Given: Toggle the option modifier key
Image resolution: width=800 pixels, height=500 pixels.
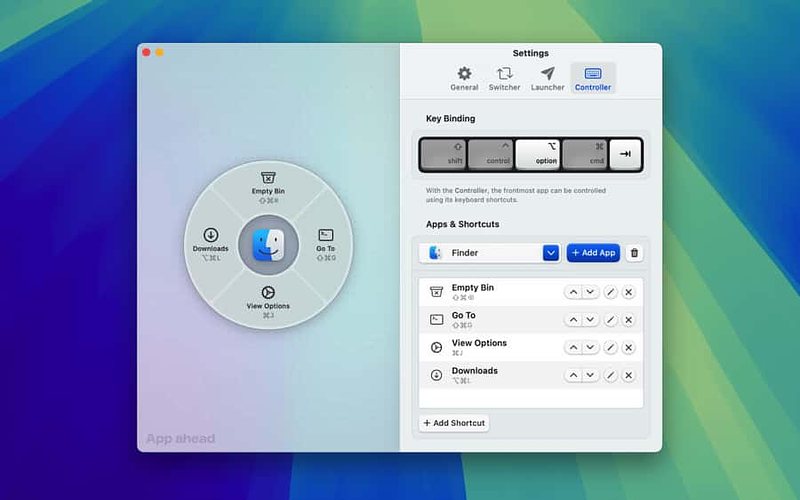Looking at the screenshot, I should (538, 154).
